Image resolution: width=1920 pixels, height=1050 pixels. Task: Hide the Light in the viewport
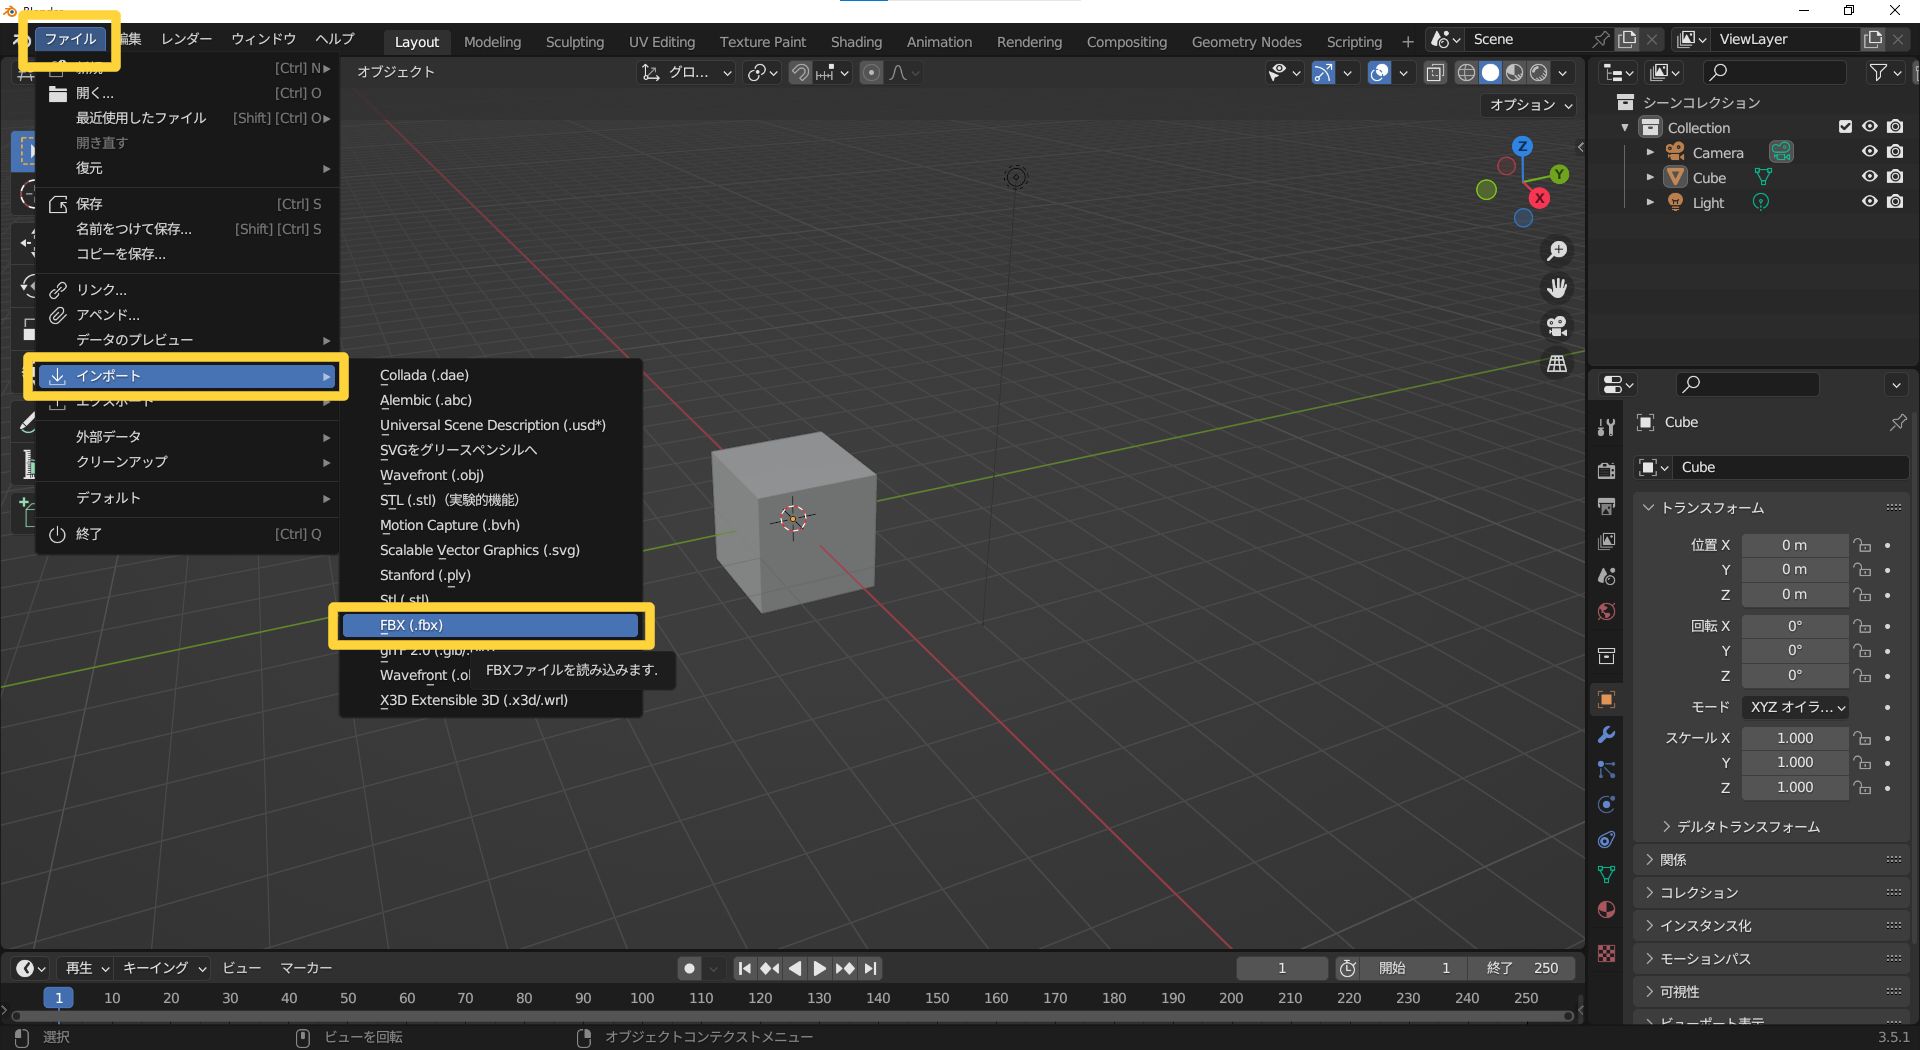point(1870,201)
